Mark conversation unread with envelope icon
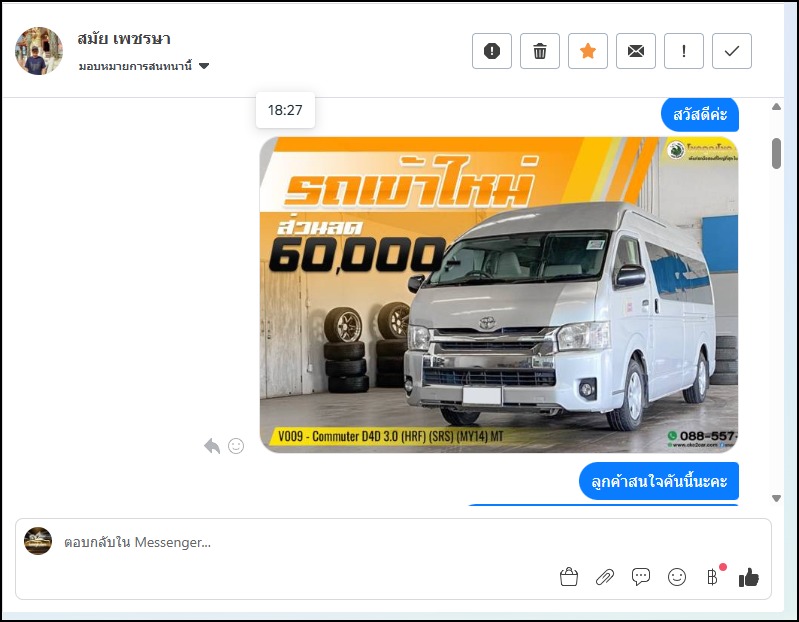799x622 pixels. coord(635,51)
